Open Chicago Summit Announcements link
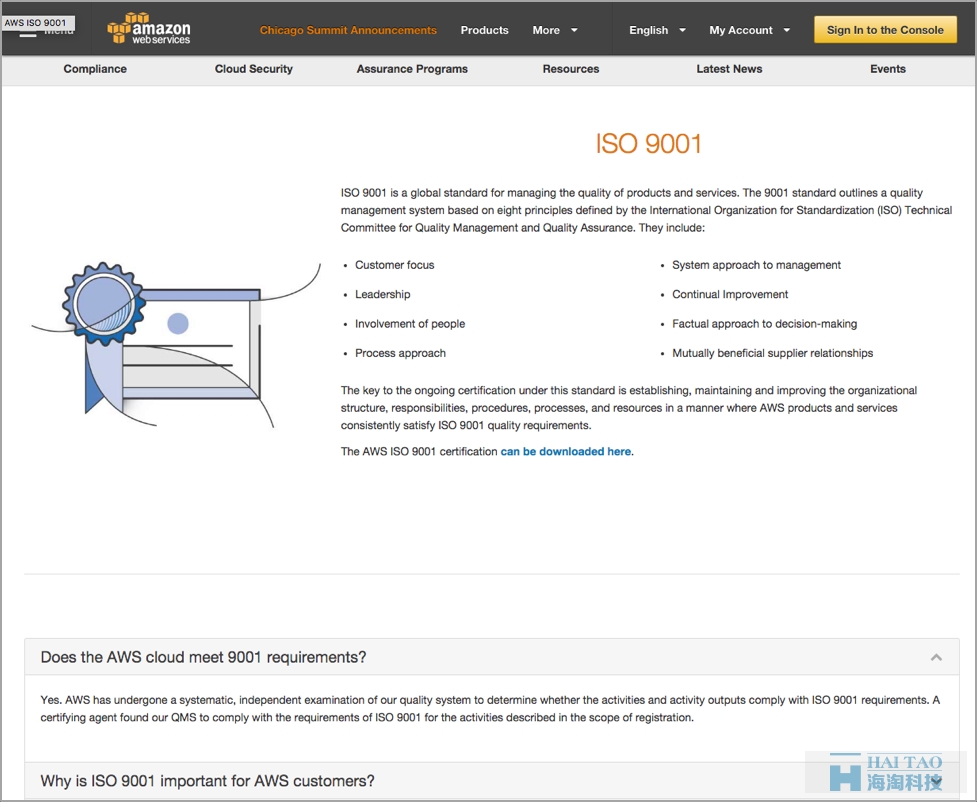The width and height of the screenshot is (977, 802). (x=348, y=30)
